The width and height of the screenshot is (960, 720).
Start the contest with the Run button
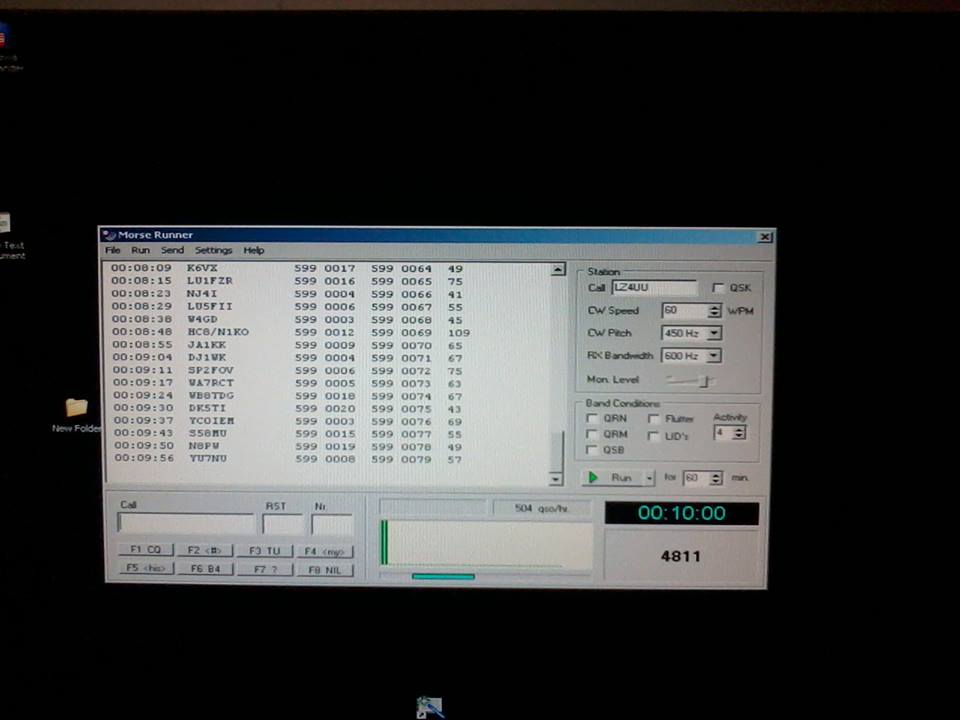tap(613, 478)
